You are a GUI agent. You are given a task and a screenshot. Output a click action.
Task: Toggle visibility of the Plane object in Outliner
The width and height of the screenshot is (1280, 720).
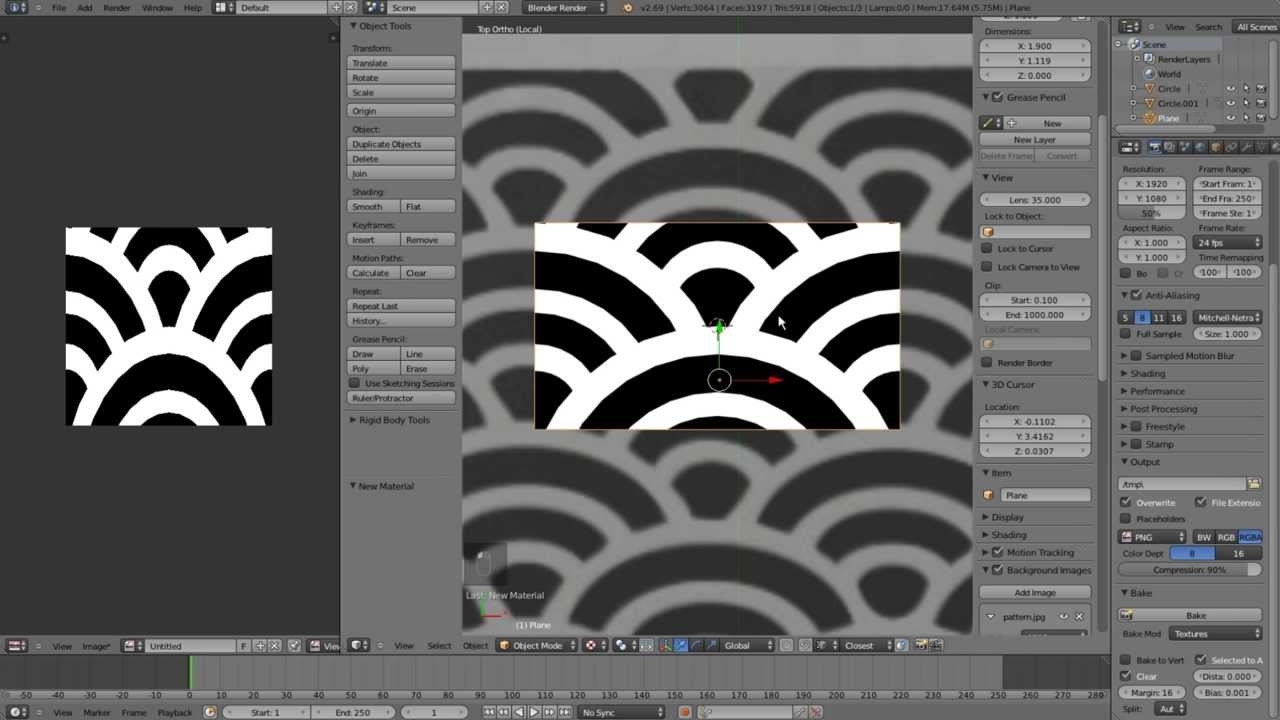coord(1230,117)
